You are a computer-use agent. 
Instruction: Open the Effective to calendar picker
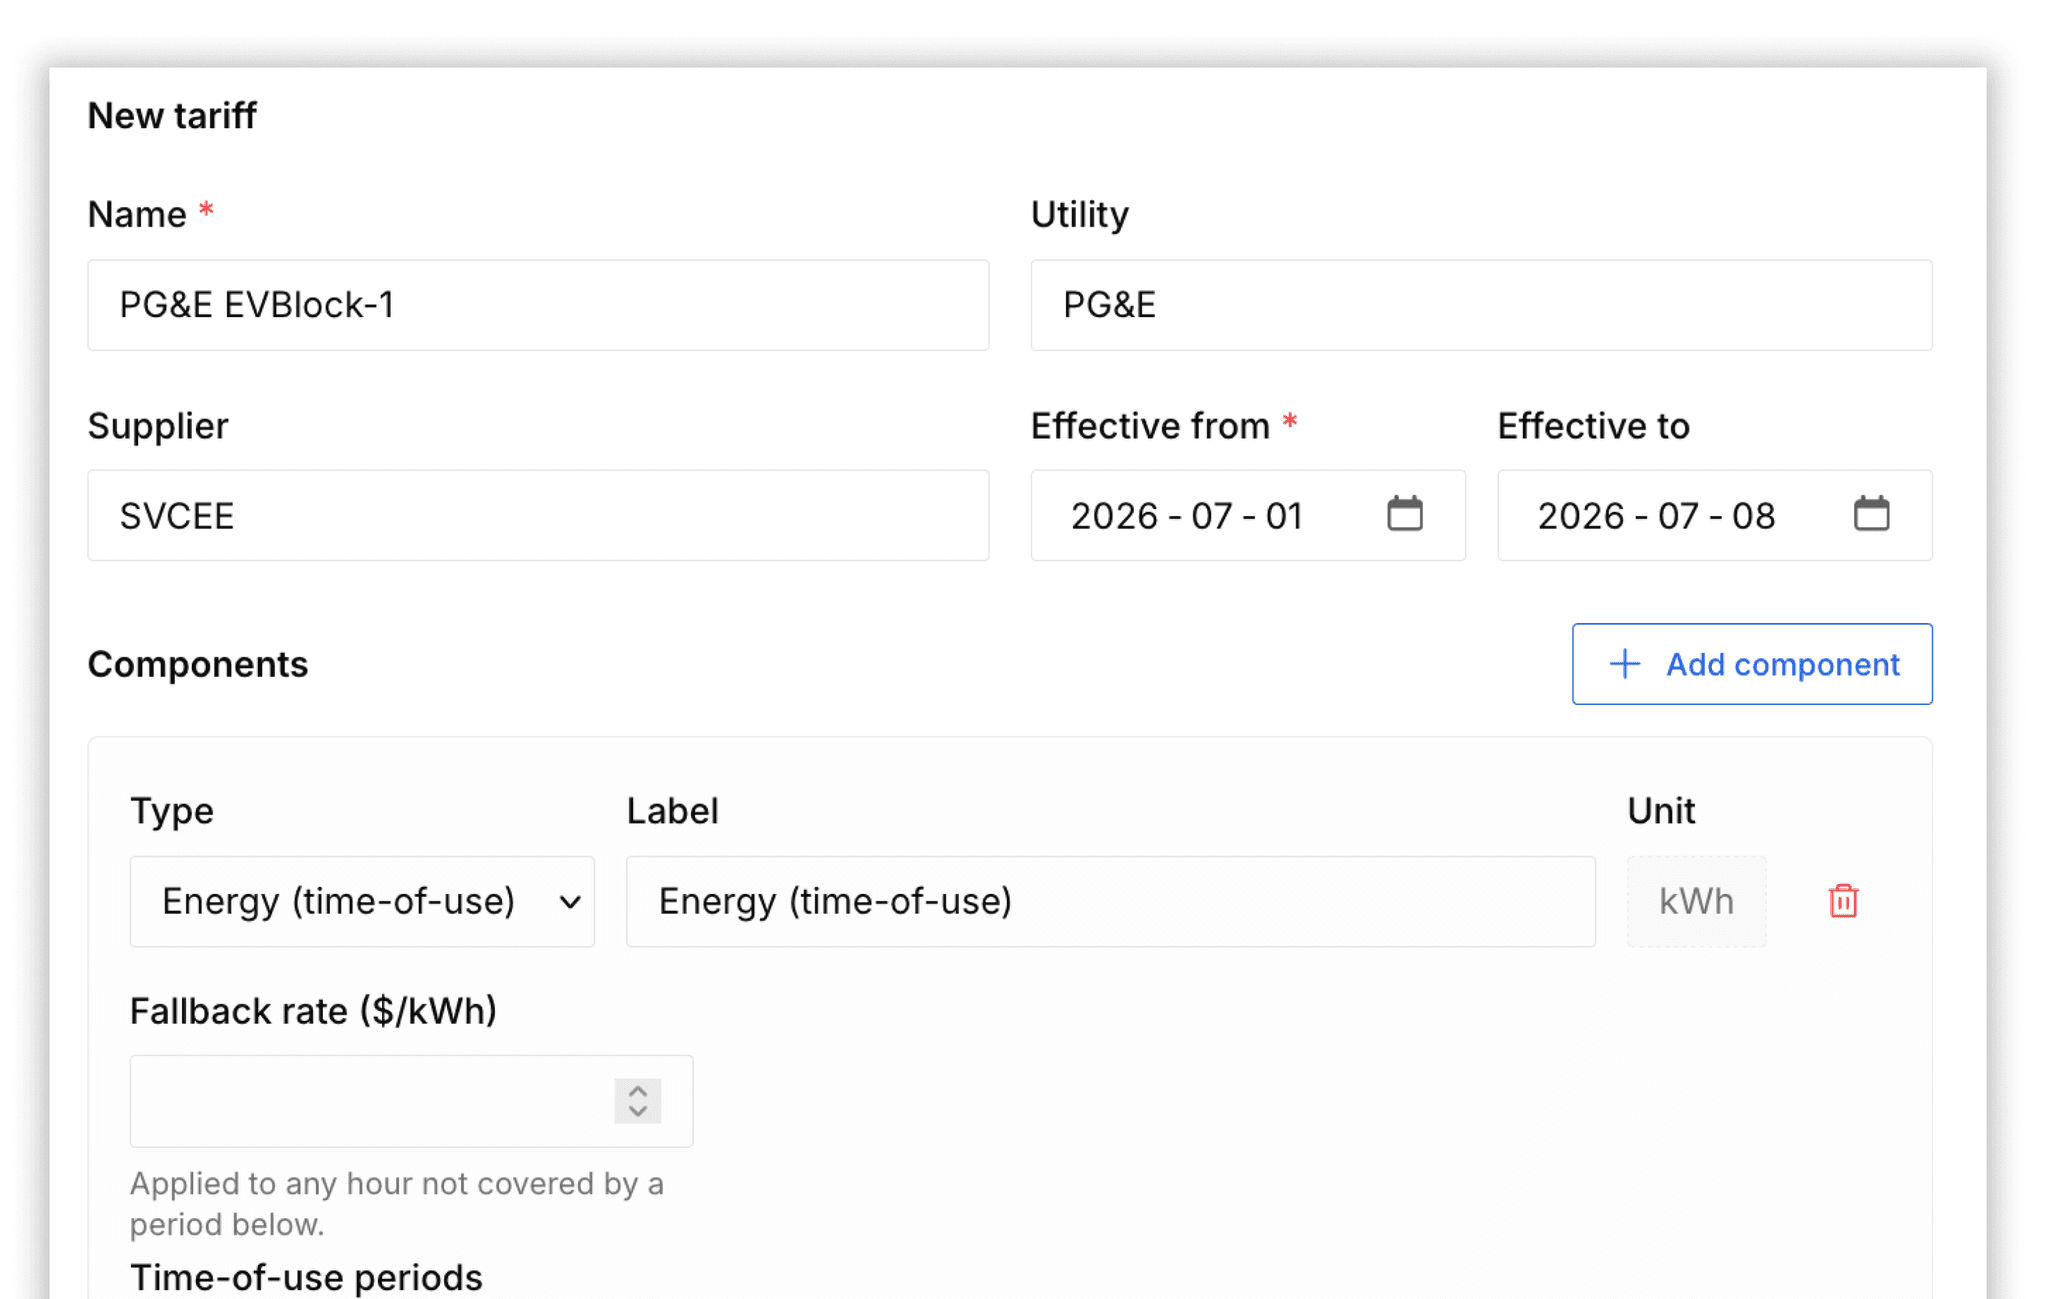point(1871,514)
